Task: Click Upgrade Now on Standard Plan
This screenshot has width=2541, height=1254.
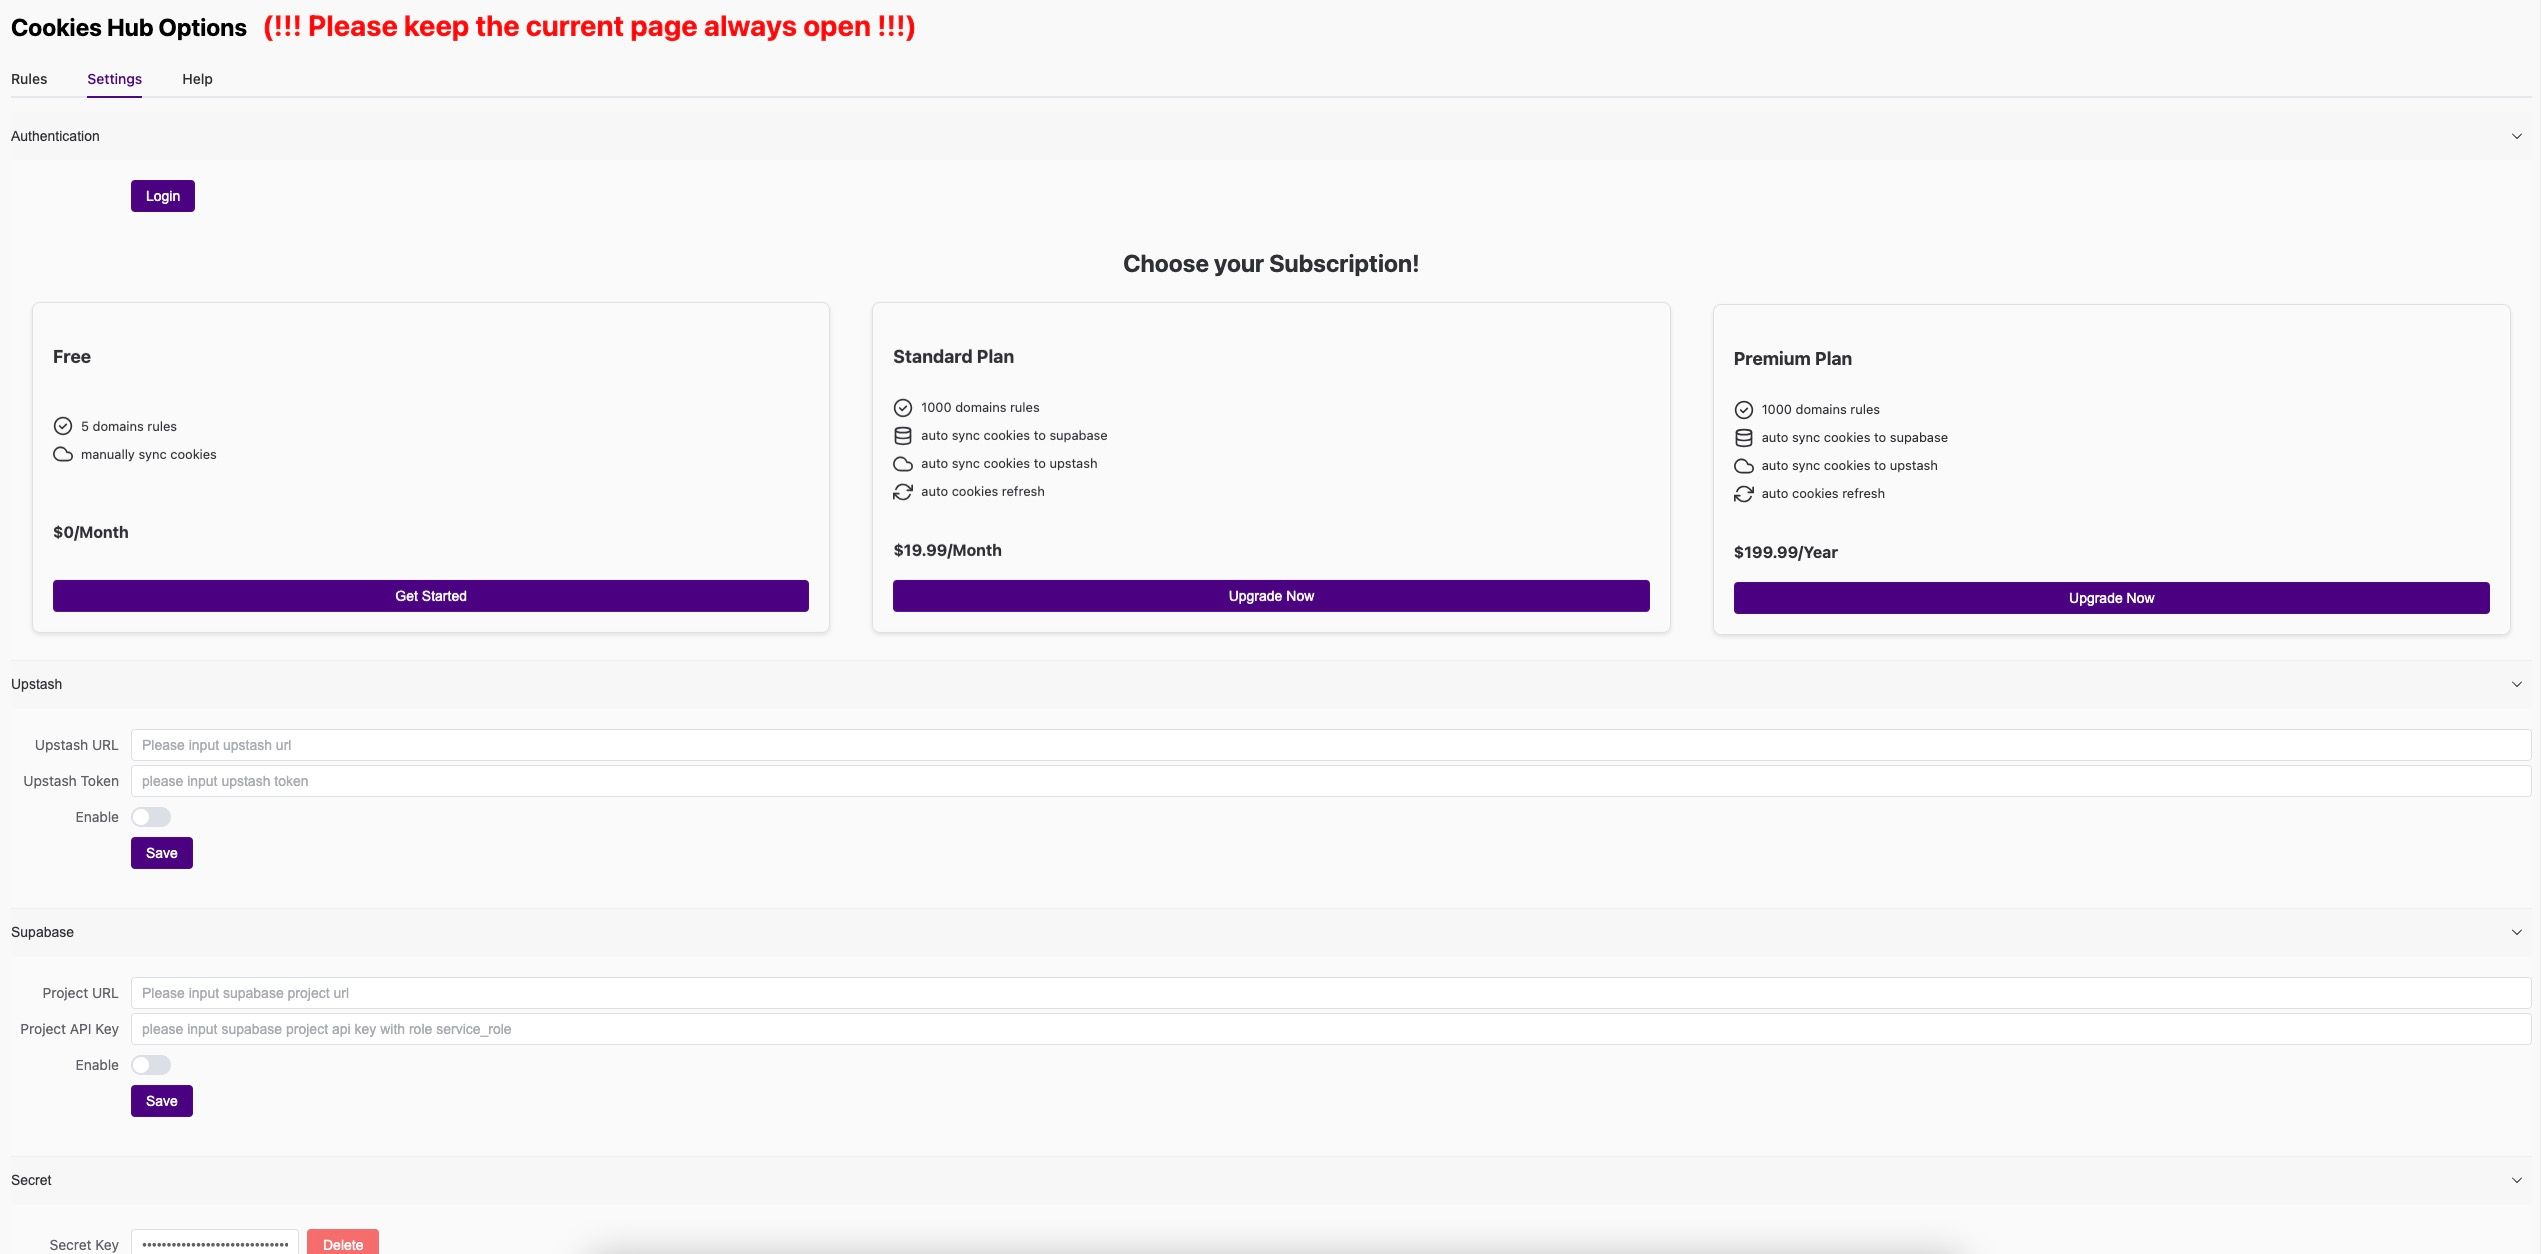Action: click(x=1271, y=596)
